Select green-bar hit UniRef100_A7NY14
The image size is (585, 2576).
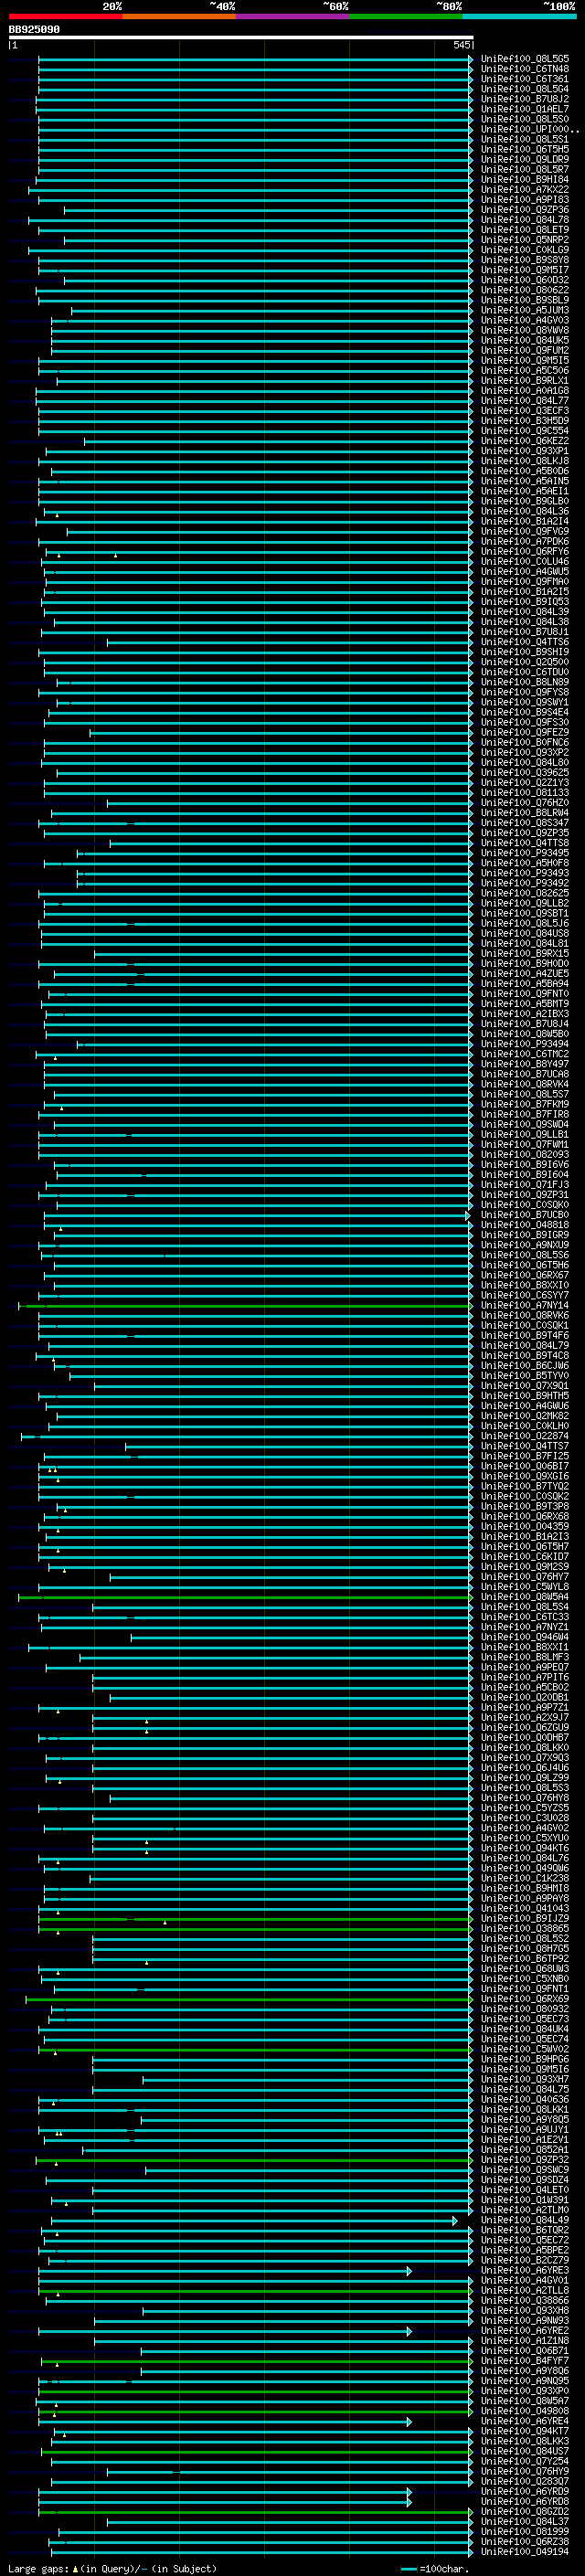pyautogui.click(x=525, y=1305)
